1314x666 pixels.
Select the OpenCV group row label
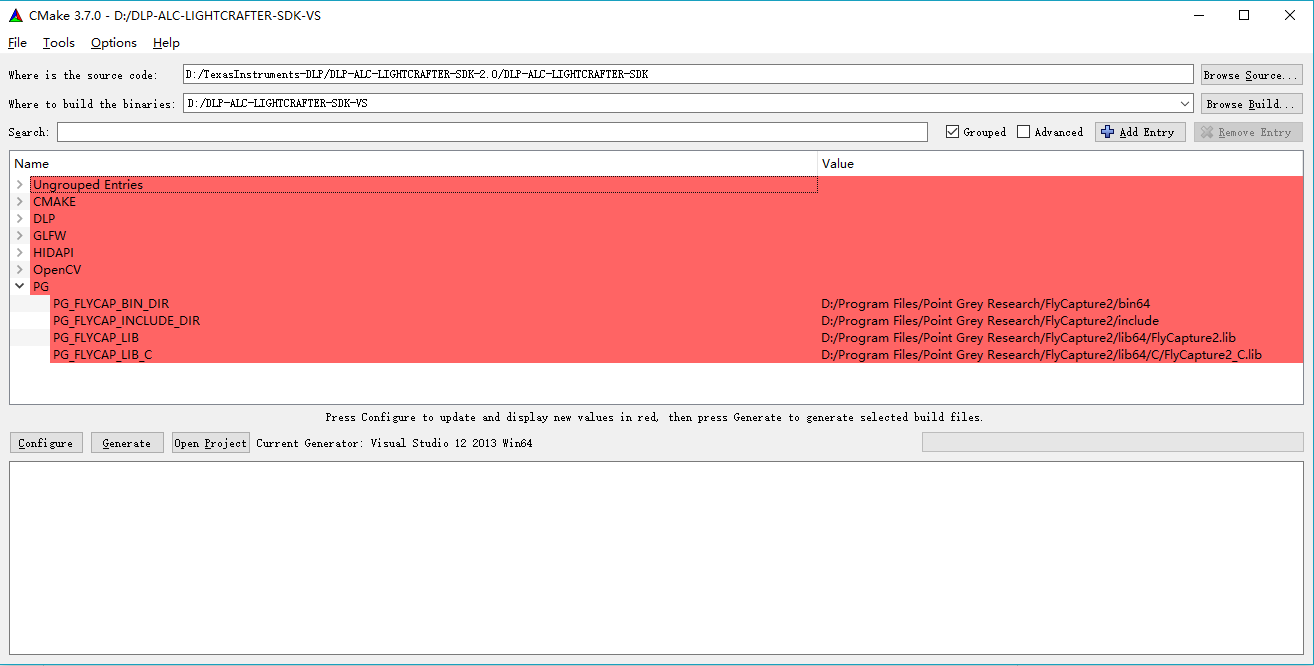(x=56, y=270)
